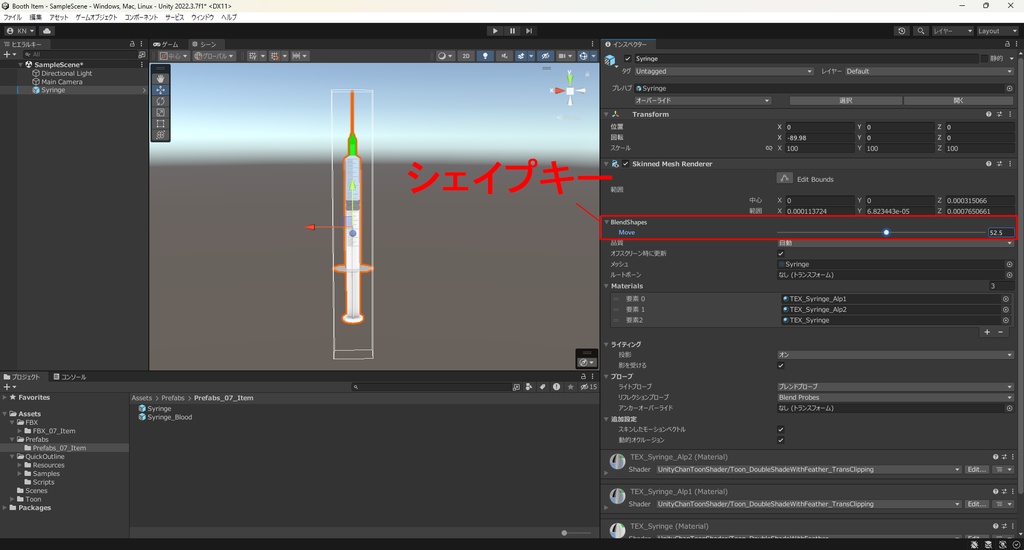The width and height of the screenshot is (1024, 550).
Task: Open the cloud services icon
Action: pos(47,31)
